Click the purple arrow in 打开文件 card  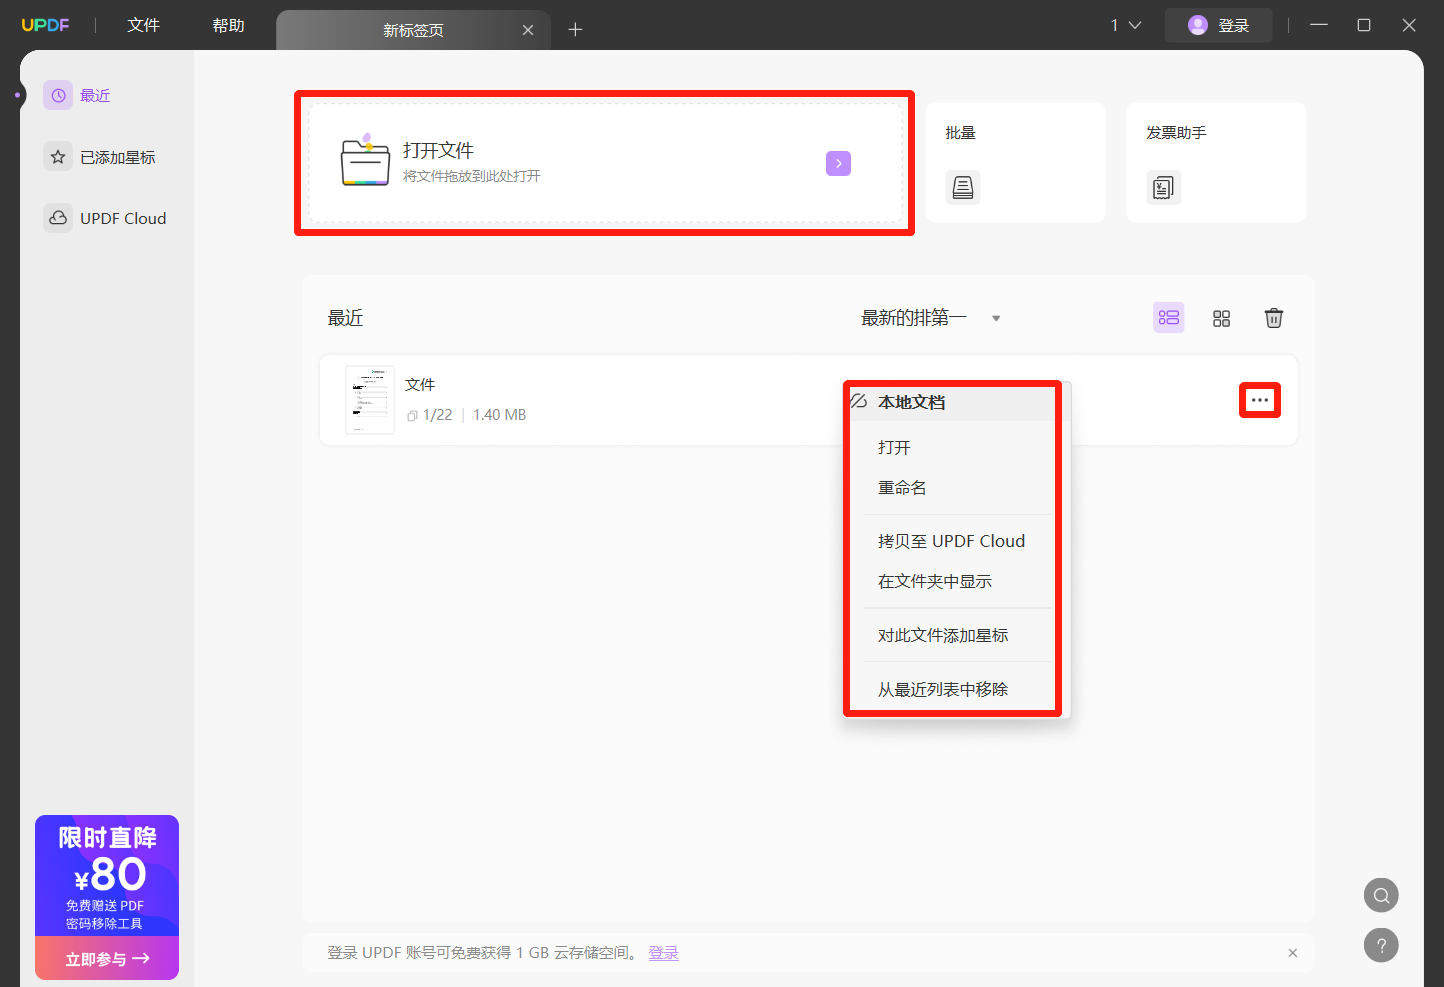click(x=838, y=163)
